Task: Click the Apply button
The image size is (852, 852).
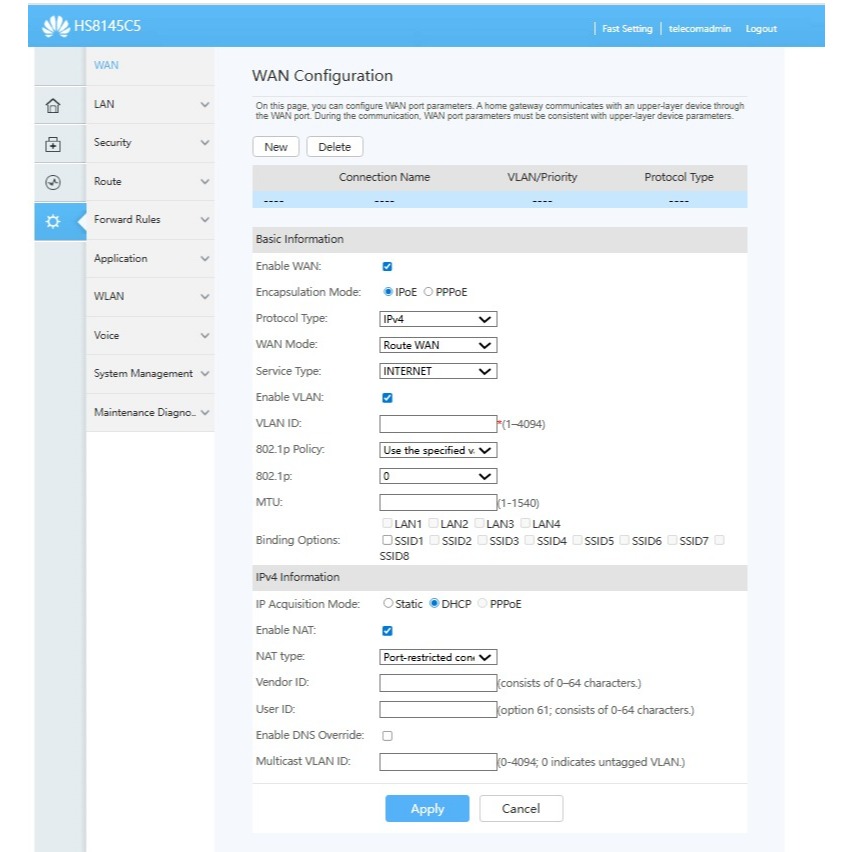Action: click(427, 809)
